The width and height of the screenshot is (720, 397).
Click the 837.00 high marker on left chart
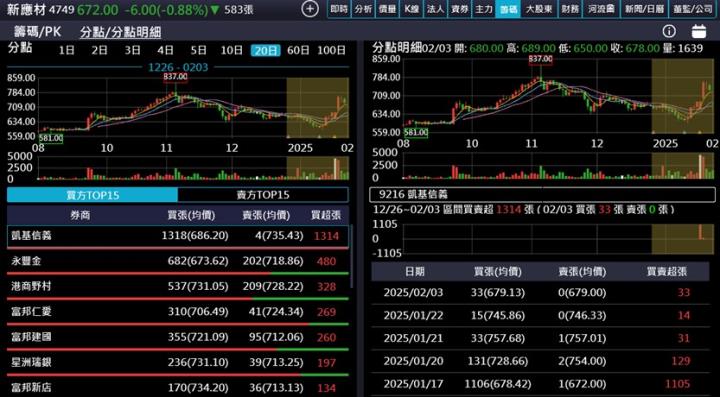click(175, 77)
